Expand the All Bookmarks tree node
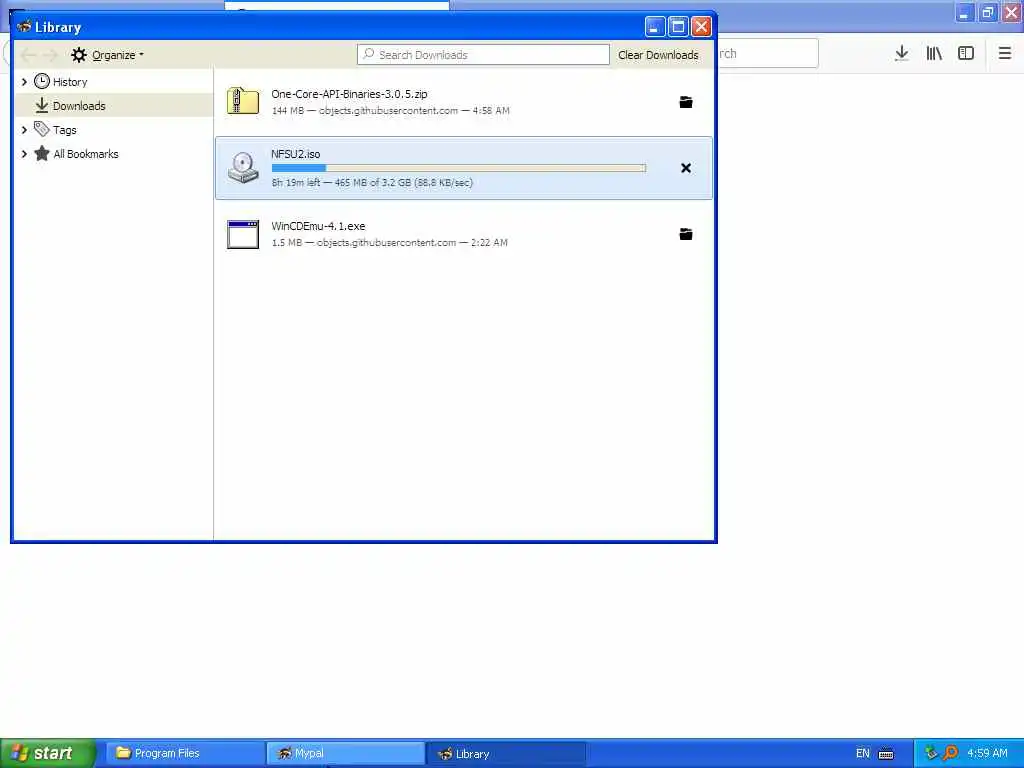This screenshot has width=1024, height=768. click(x=24, y=154)
